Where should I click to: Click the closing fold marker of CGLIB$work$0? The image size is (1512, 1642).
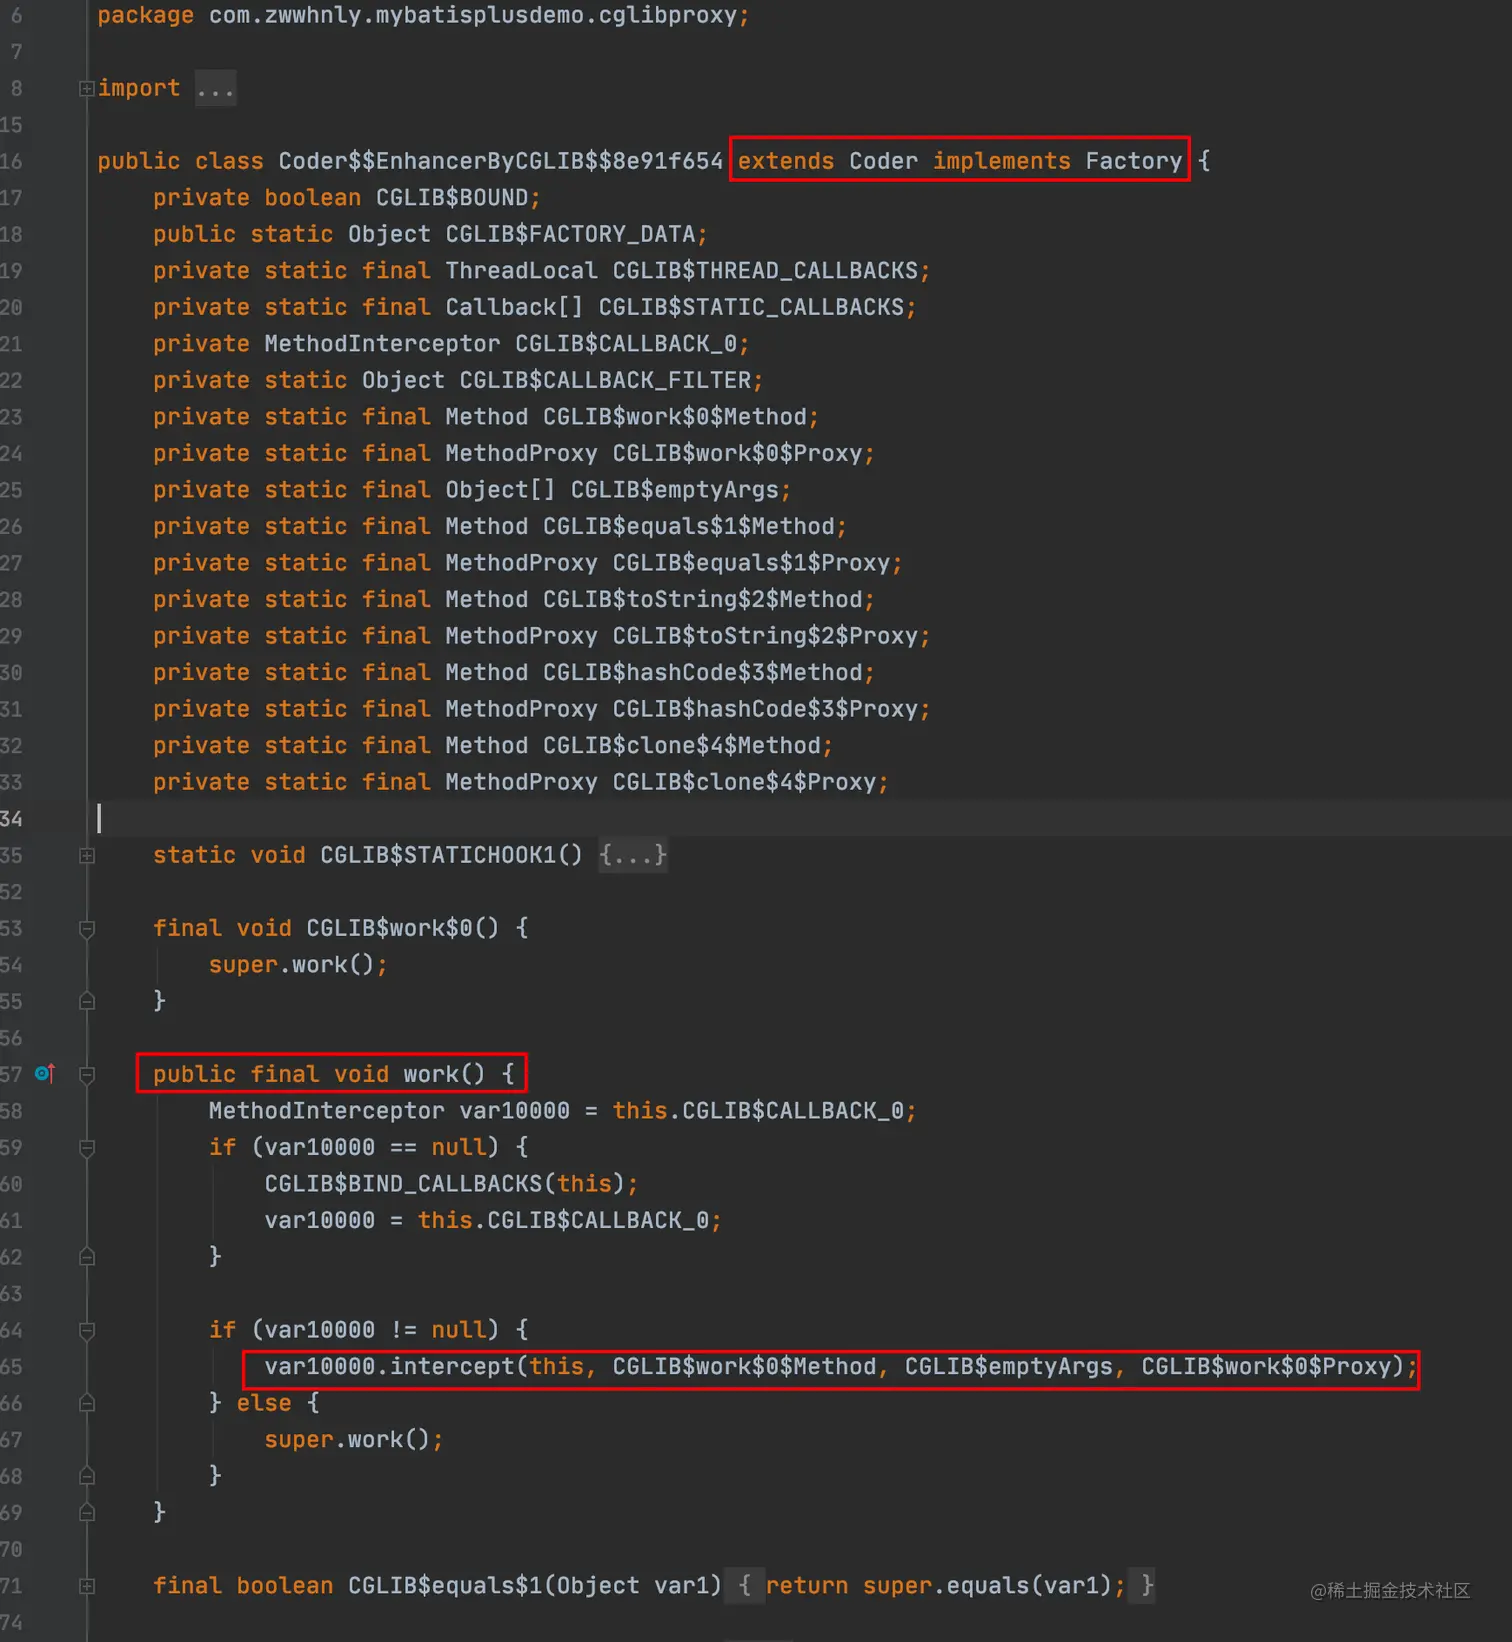pyautogui.click(x=87, y=1001)
